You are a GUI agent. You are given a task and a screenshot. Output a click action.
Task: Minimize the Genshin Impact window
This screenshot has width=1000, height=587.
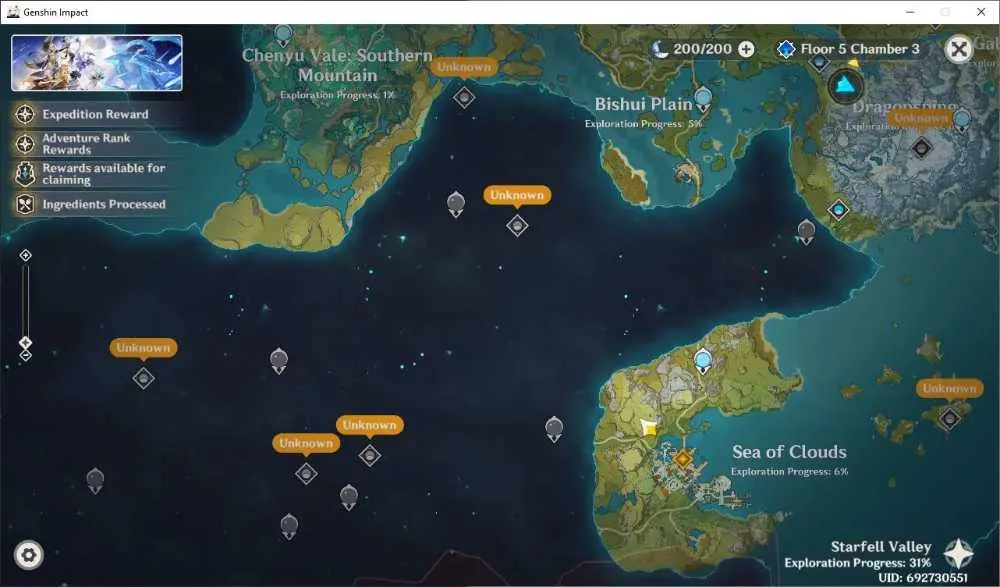point(910,12)
